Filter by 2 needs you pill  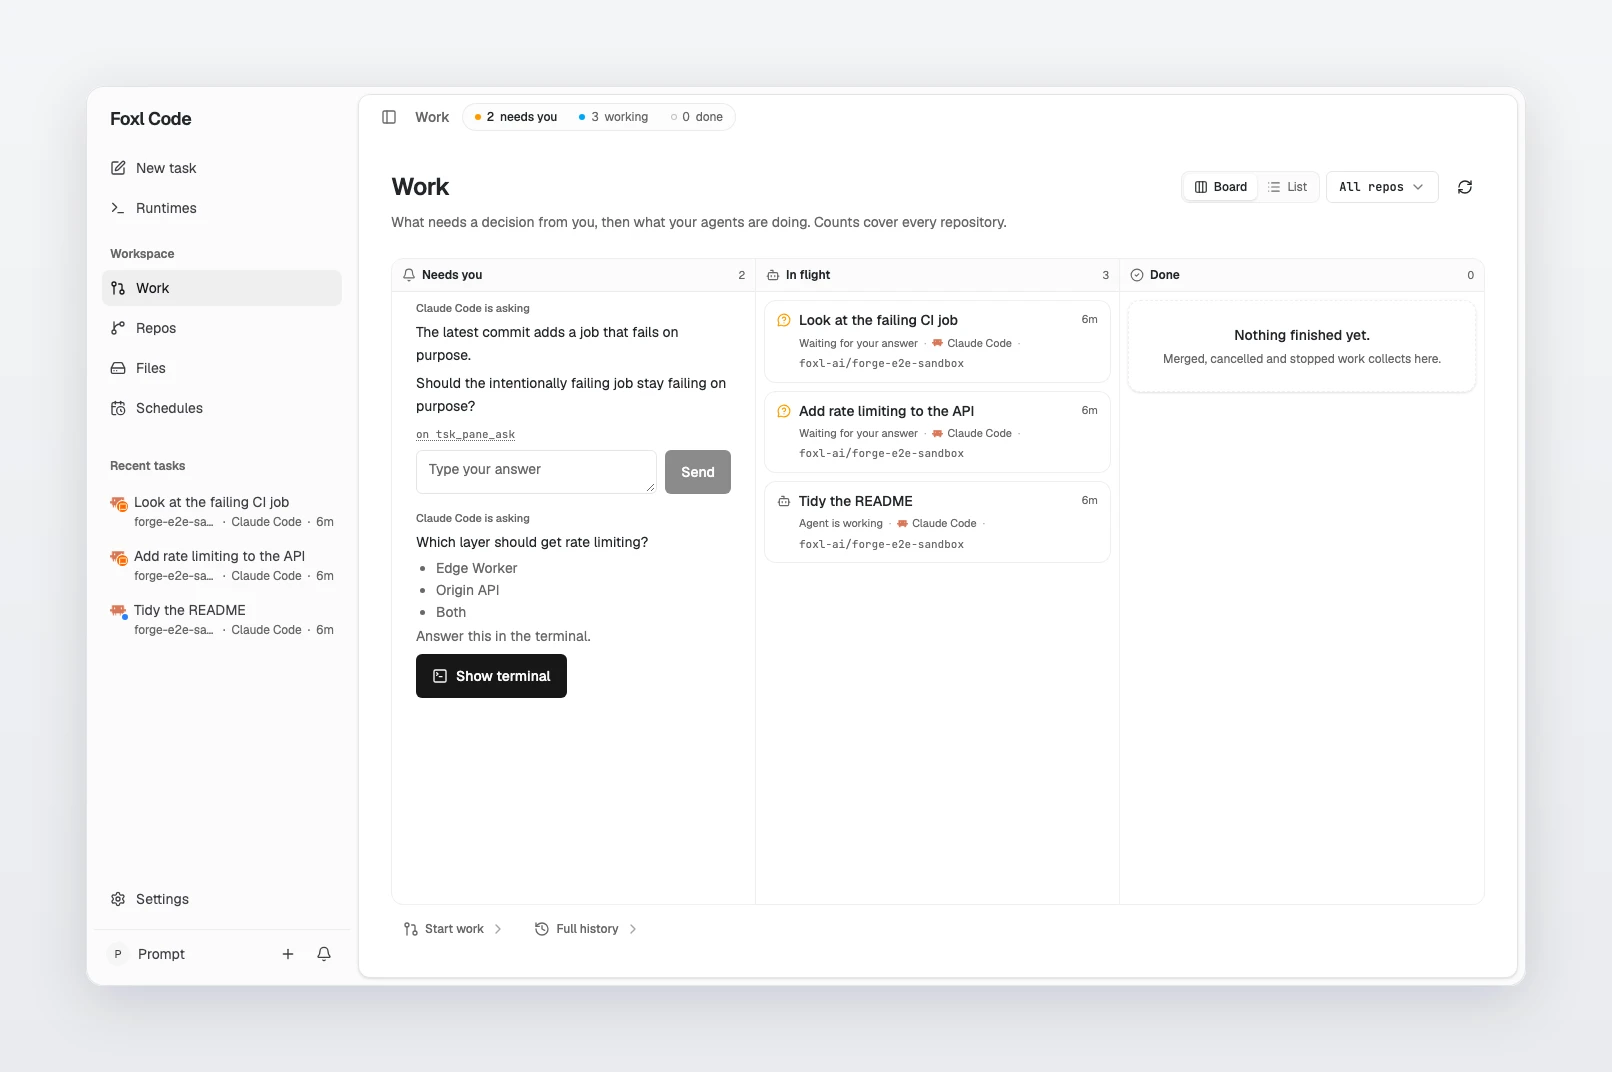(516, 117)
